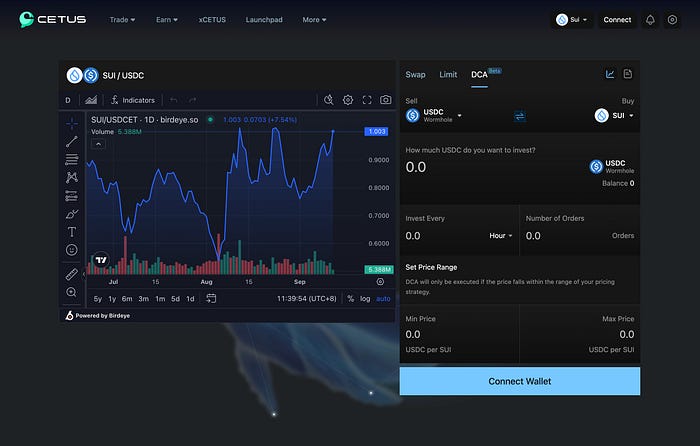Open the Indicators menu
Viewport: 700px width, 446px height.
tap(133, 100)
